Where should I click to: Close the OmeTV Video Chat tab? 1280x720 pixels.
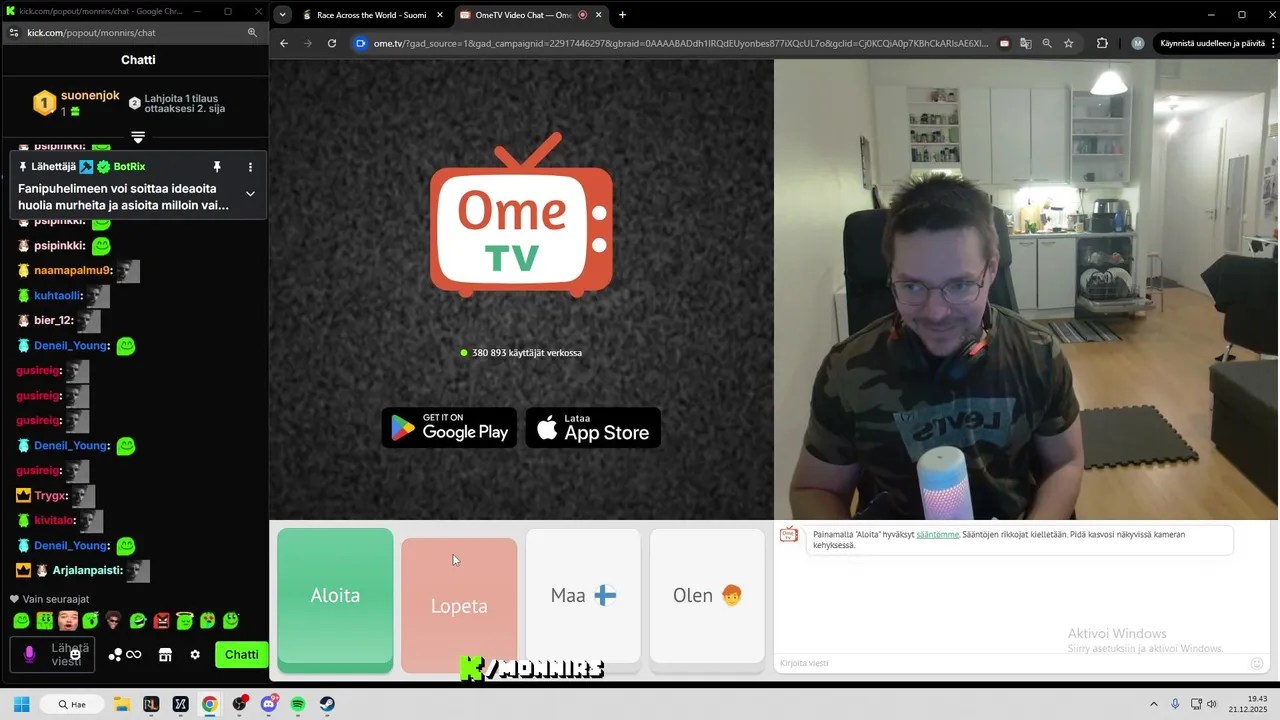(599, 15)
